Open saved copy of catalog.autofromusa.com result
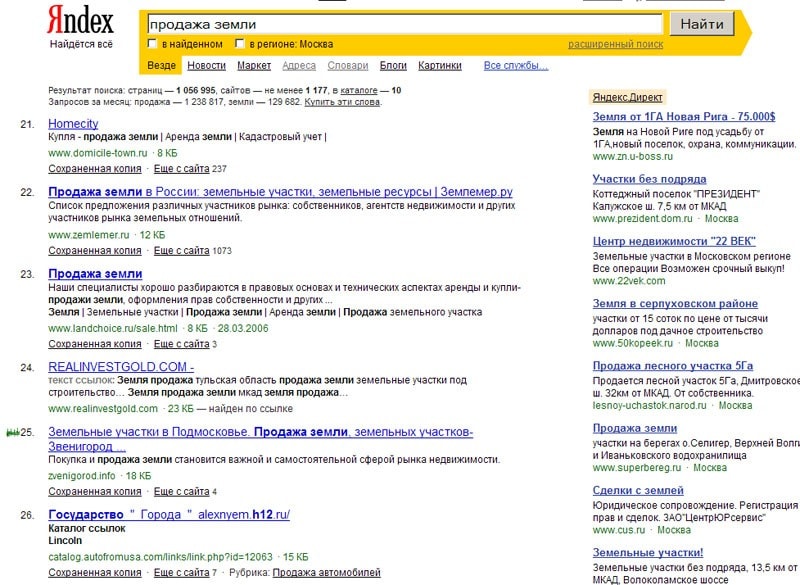The width and height of the screenshot is (800, 585). 94,573
